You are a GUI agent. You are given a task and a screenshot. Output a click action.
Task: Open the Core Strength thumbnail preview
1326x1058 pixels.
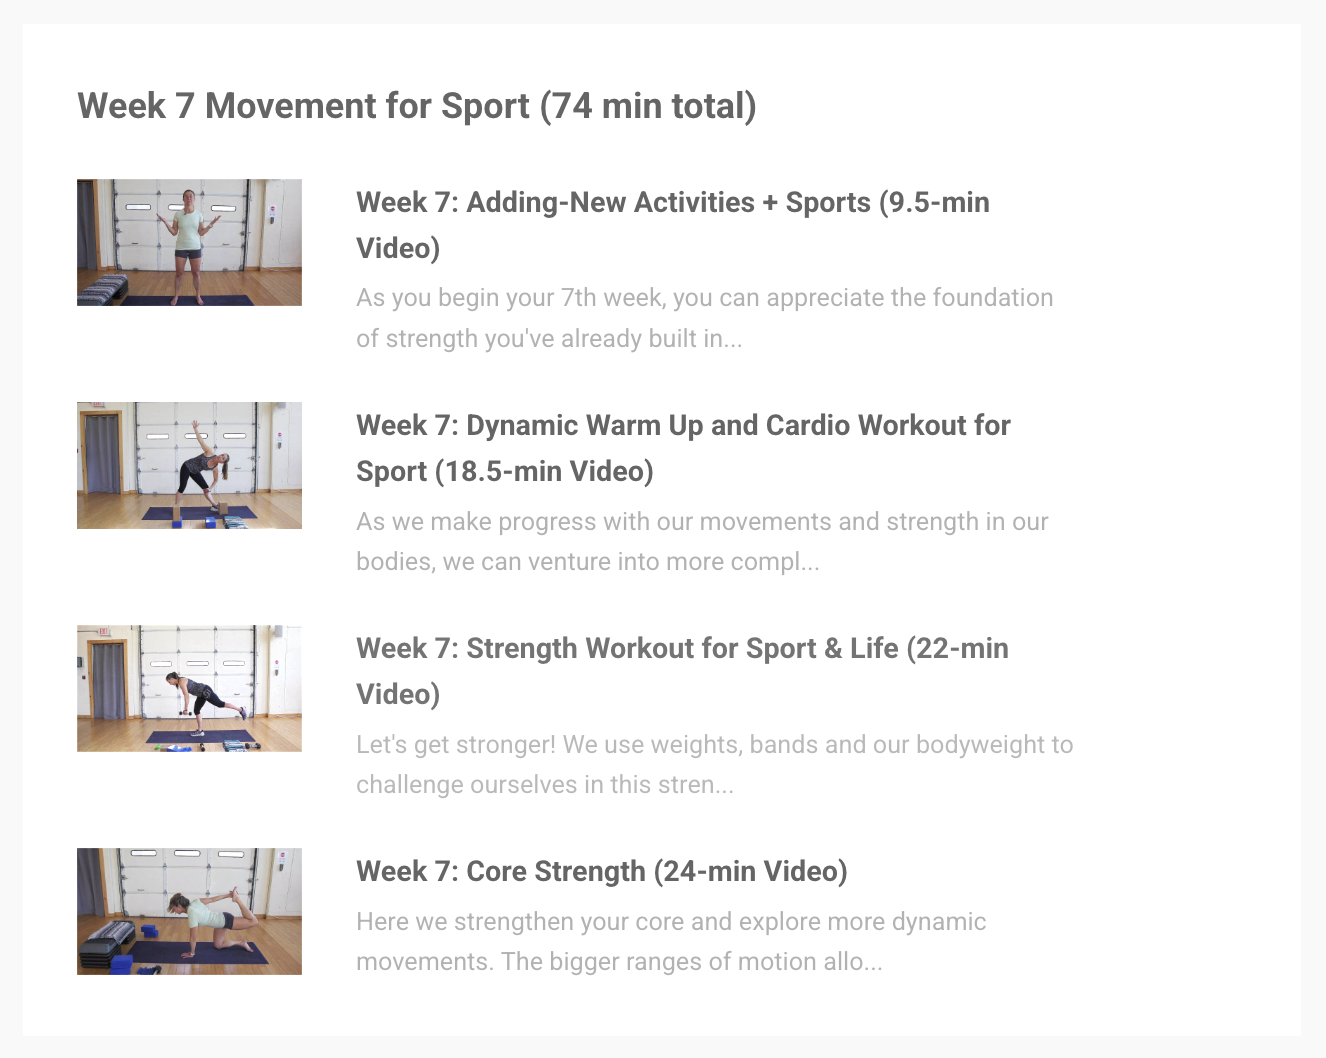pos(189,911)
